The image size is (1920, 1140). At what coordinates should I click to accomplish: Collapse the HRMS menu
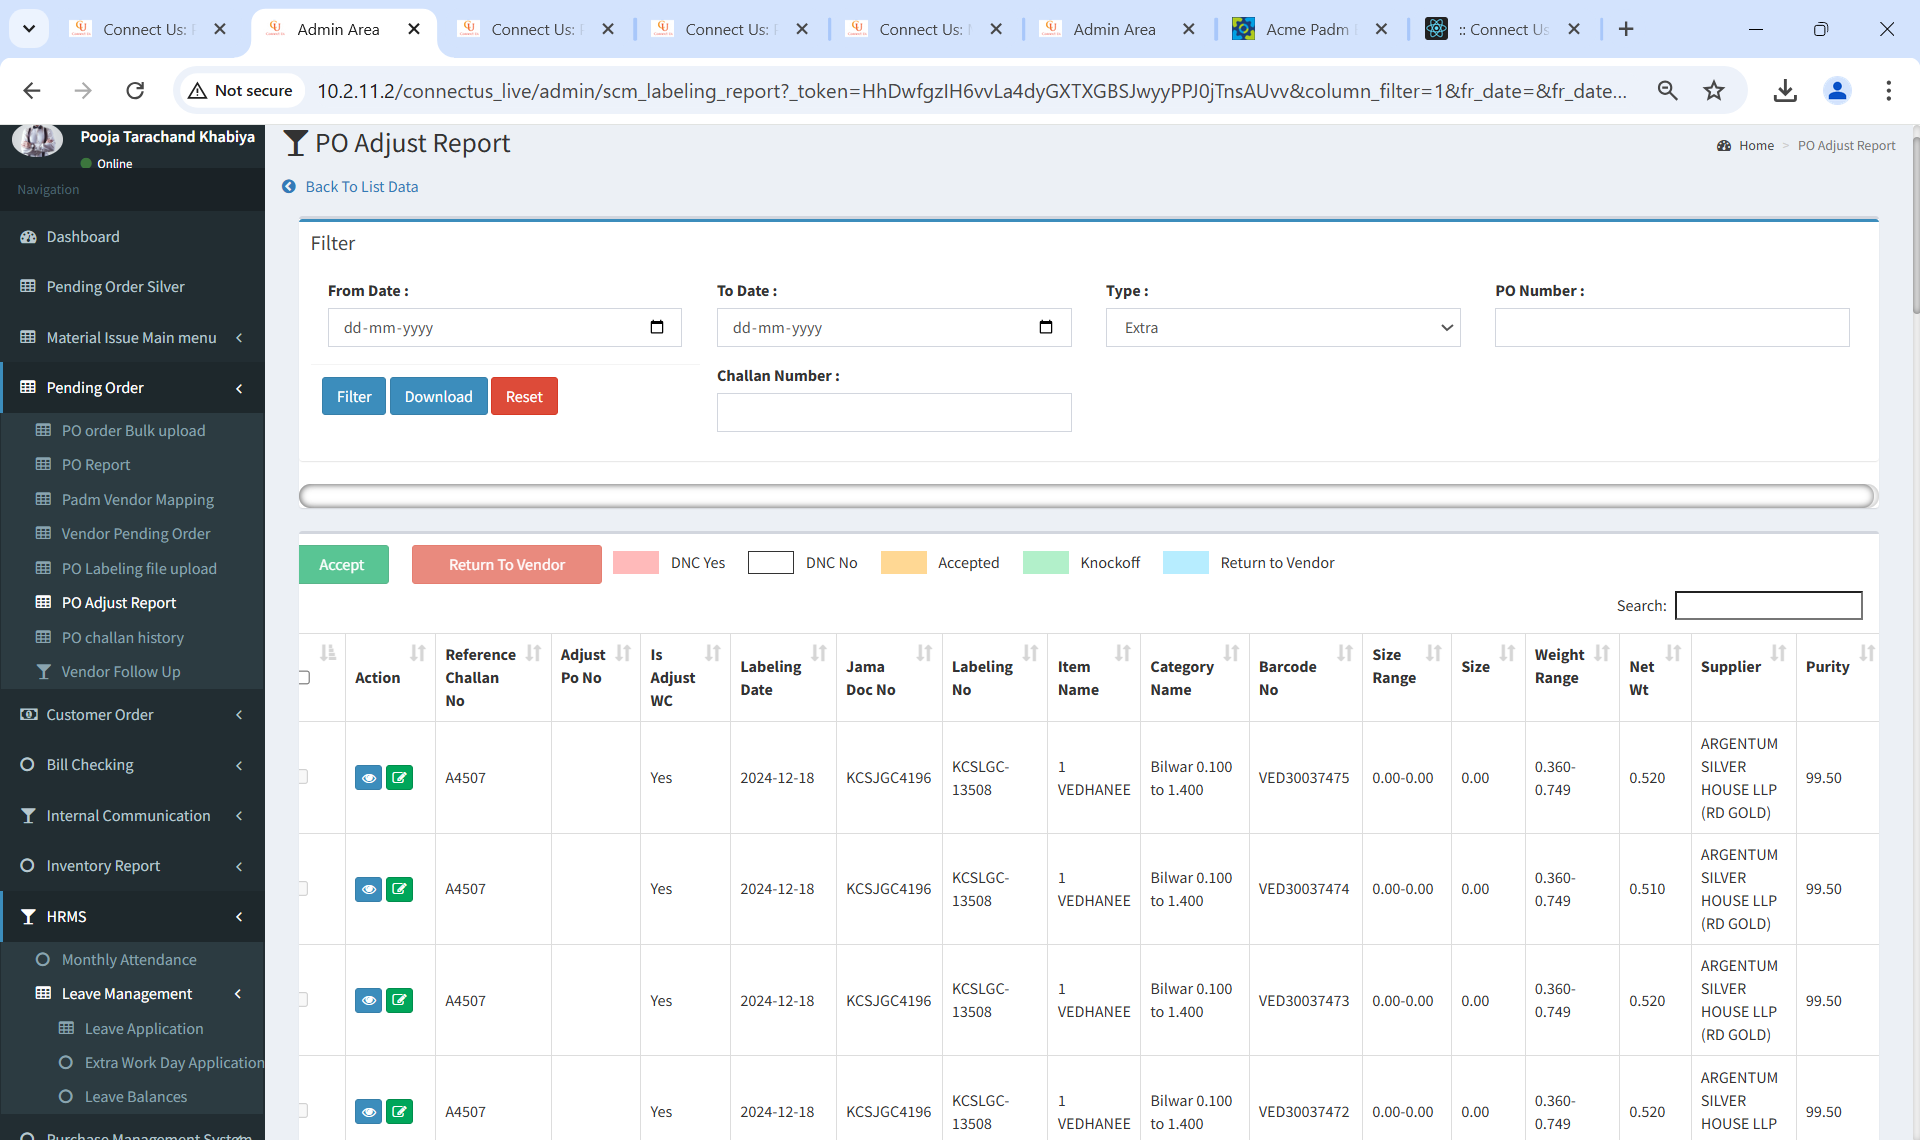[x=132, y=917]
